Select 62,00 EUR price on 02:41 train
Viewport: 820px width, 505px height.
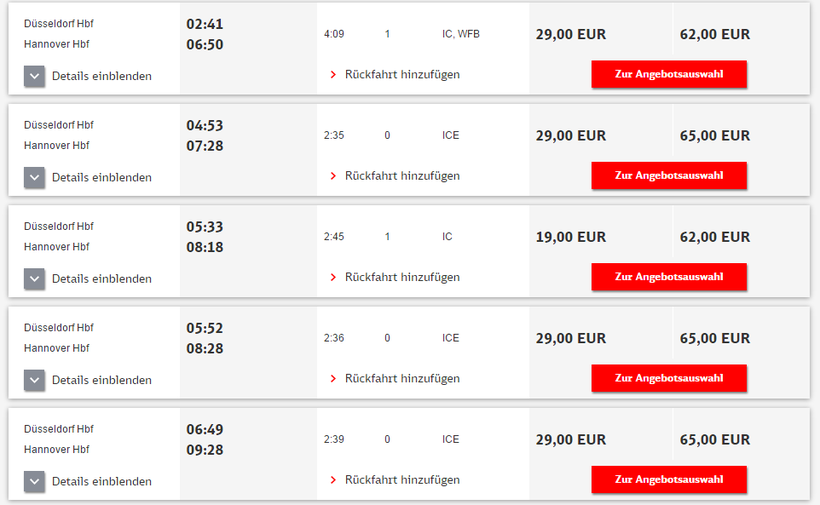(714, 34)
